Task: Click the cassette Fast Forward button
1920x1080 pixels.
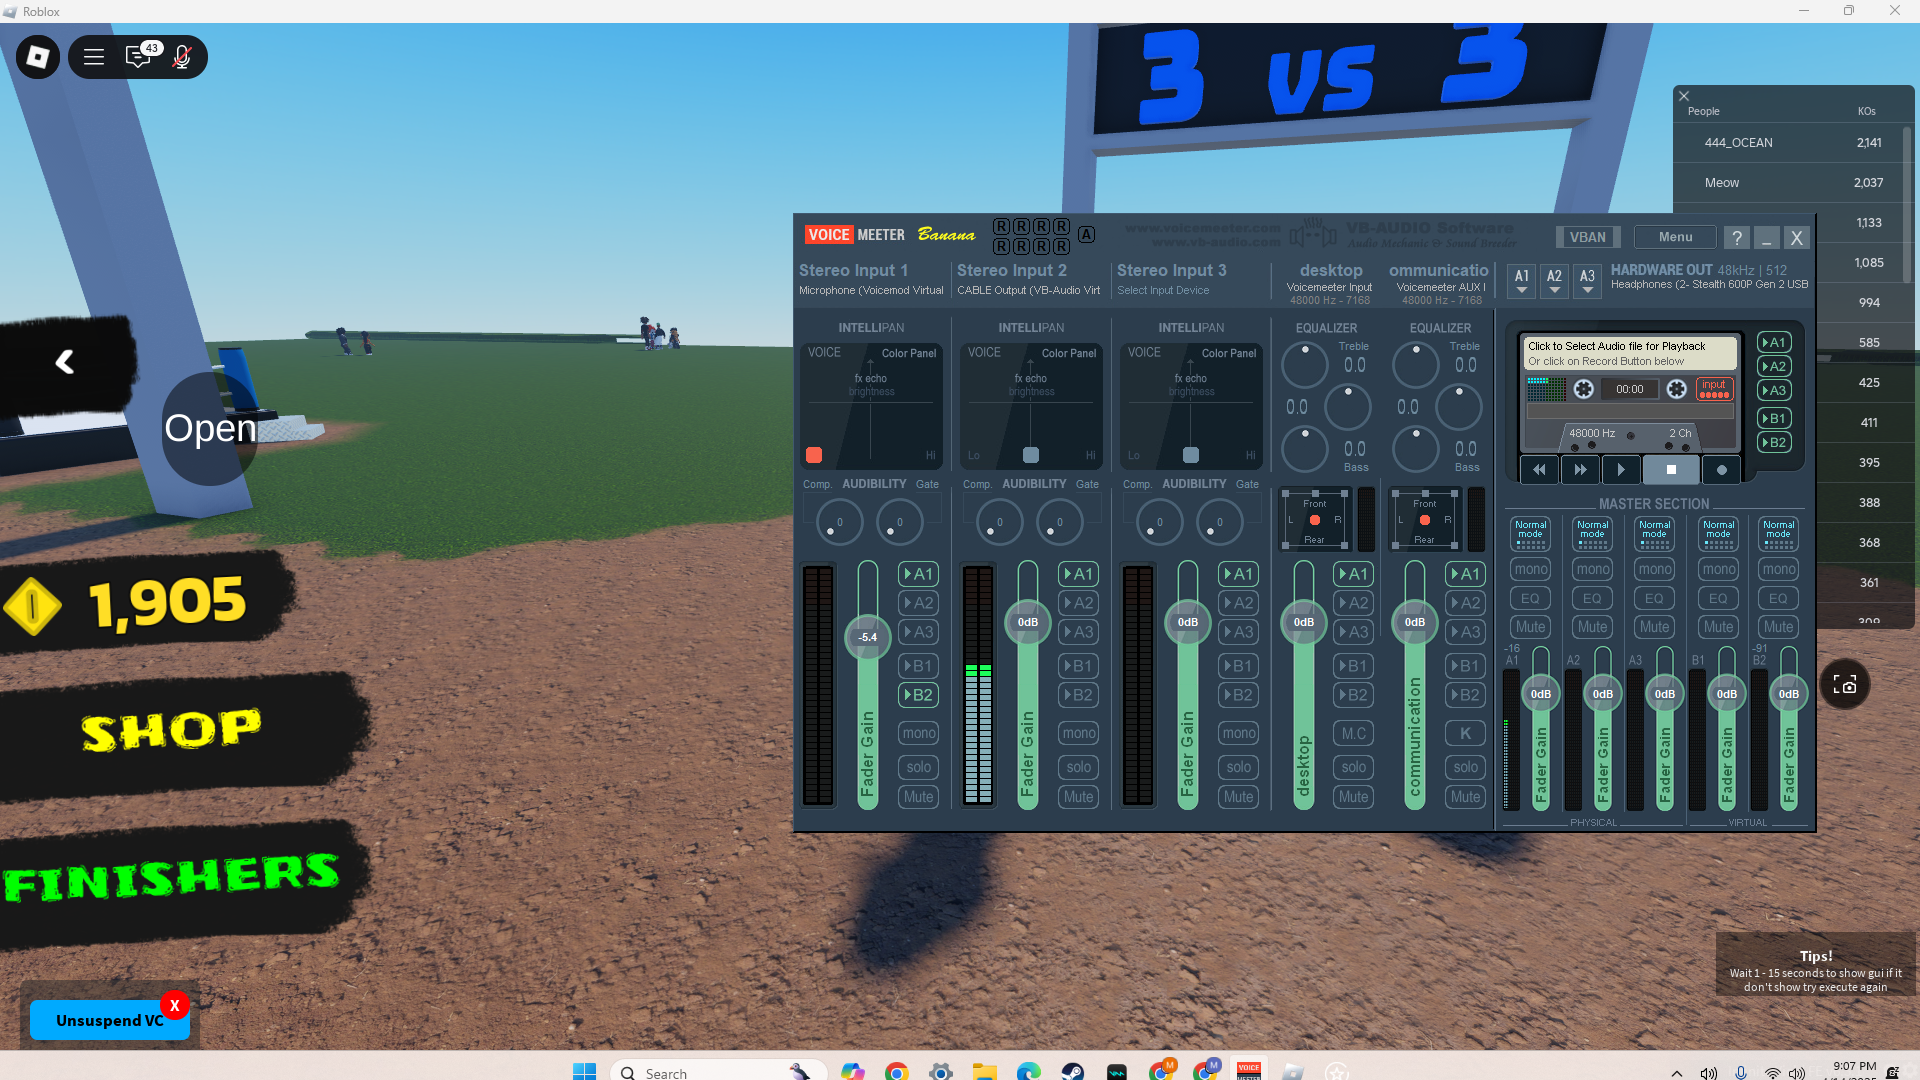Action: click(1580, 469)
